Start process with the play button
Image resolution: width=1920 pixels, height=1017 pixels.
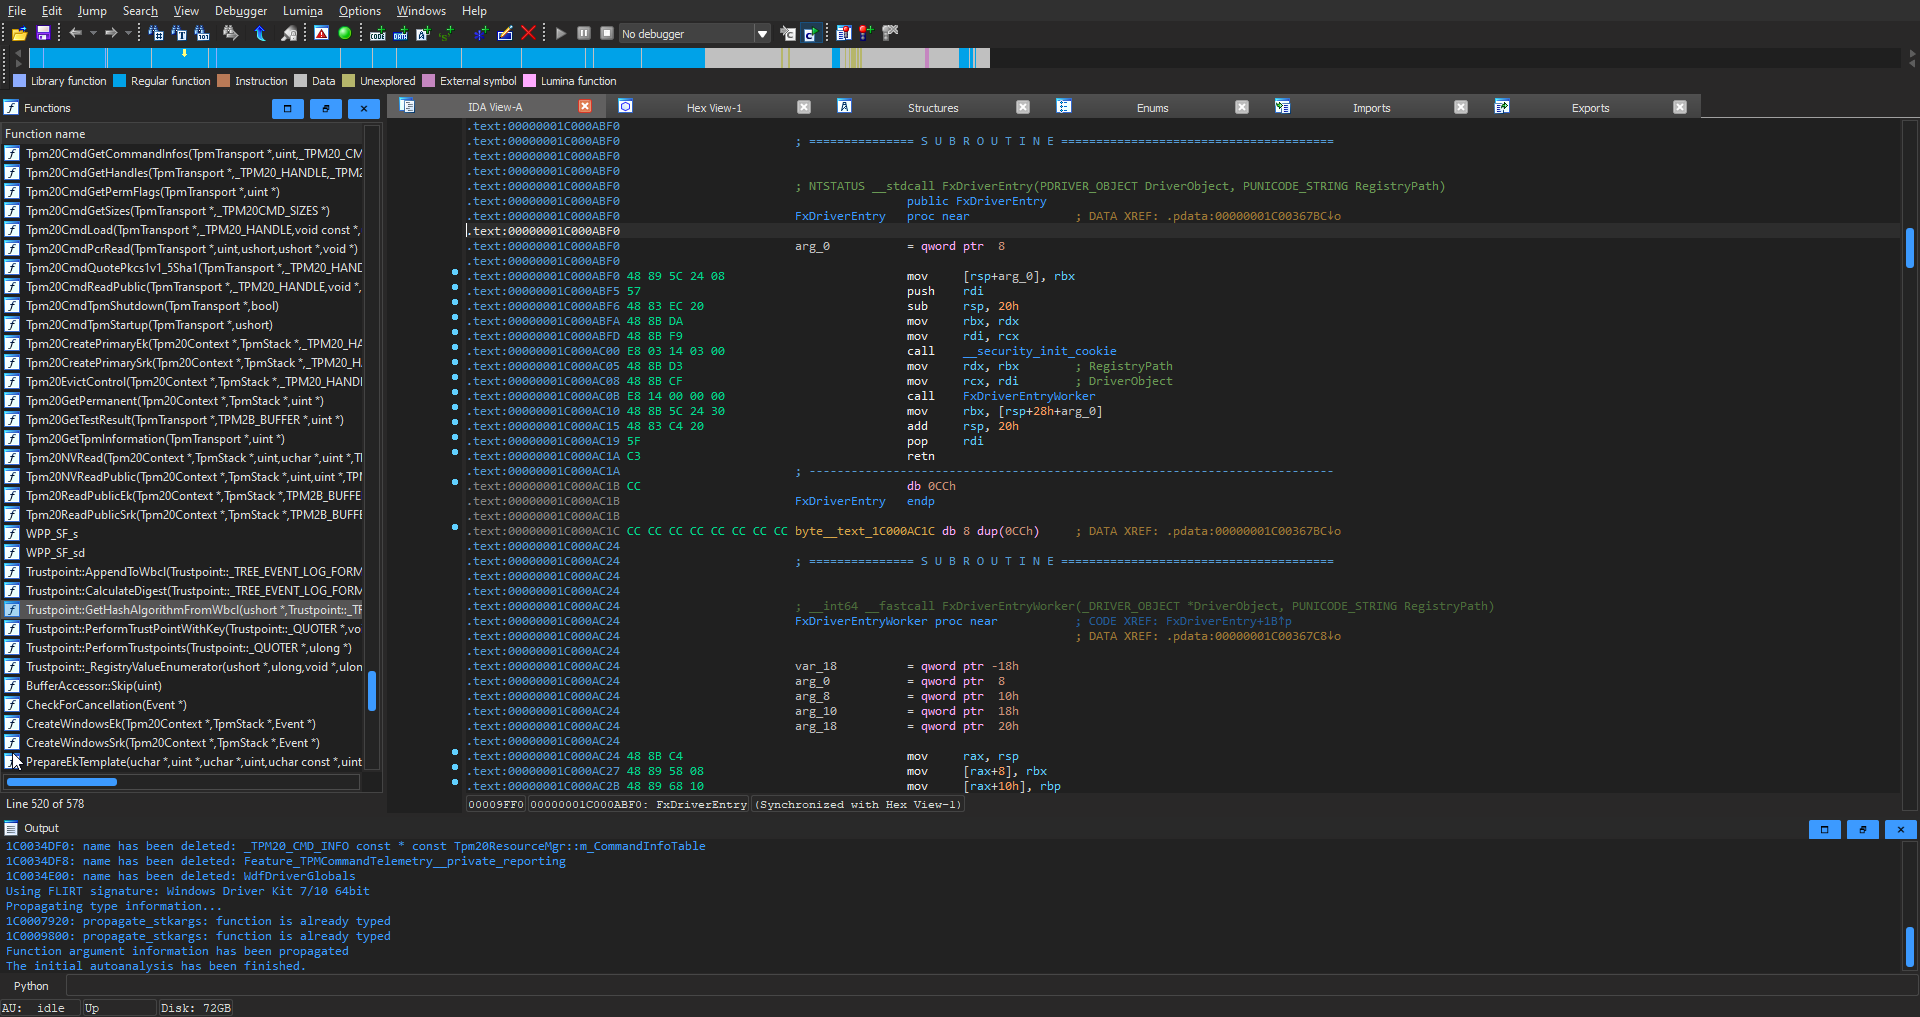pos(561,33)
